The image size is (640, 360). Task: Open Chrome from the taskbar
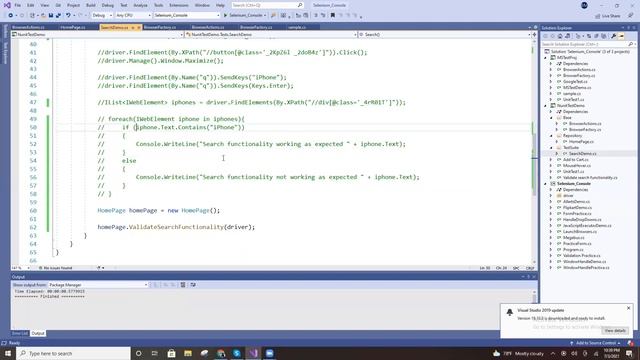point(221,353)
